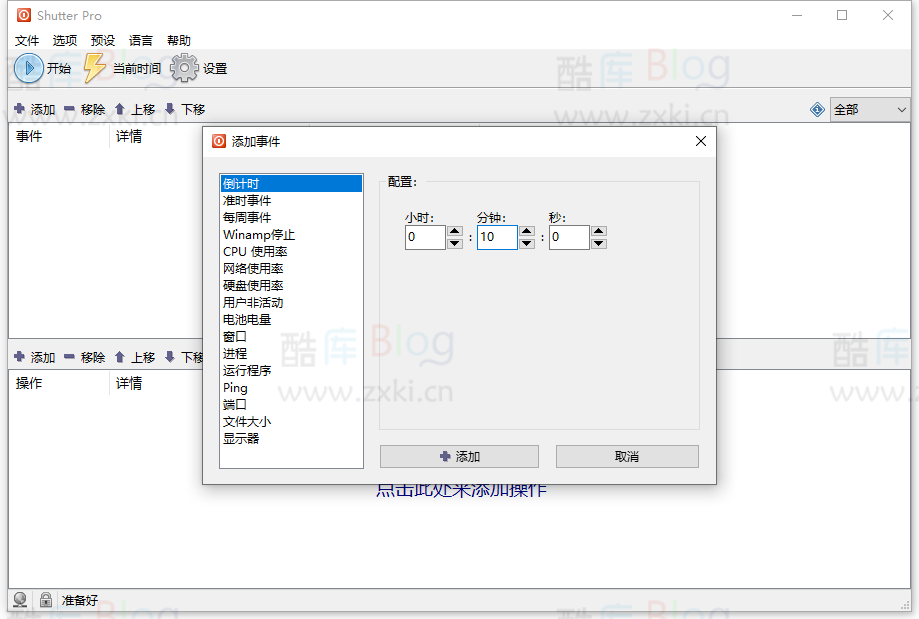The image size is (919, 619).
Task: Click the plus 添加 icon on the event toolbar
Action: point(19,108)
